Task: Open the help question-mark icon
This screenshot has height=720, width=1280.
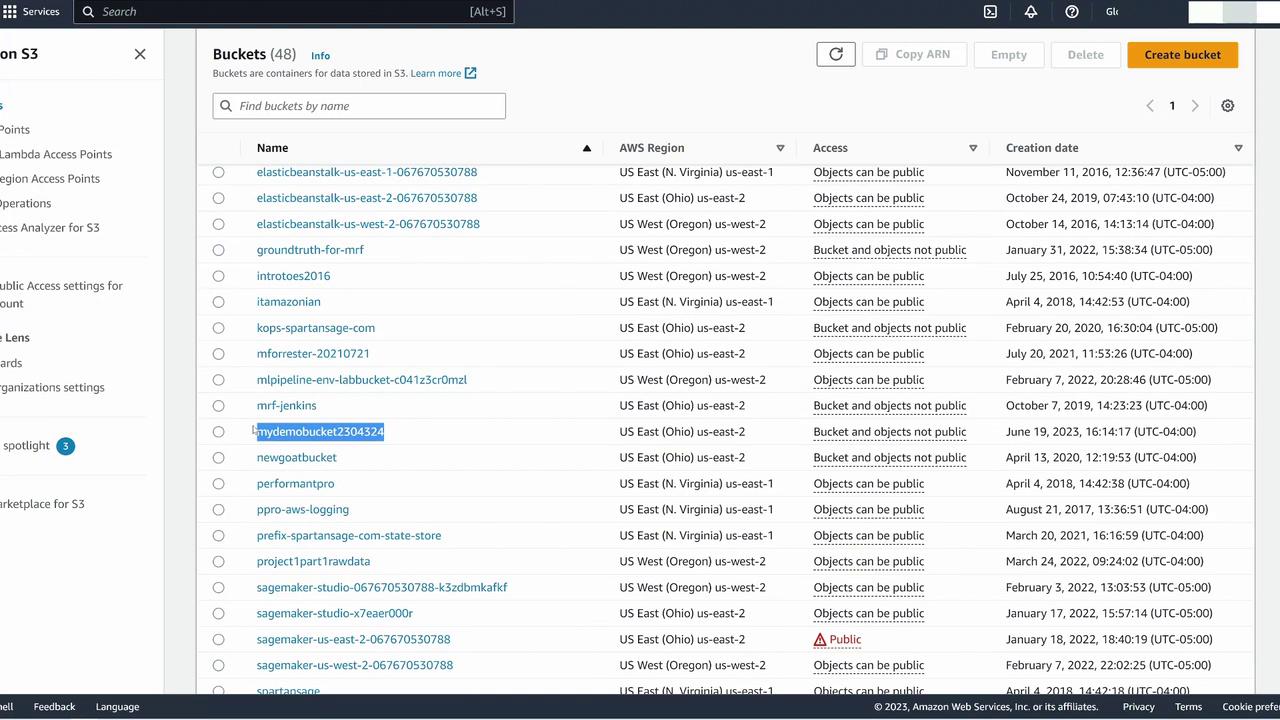Action: coord(1072,12)
